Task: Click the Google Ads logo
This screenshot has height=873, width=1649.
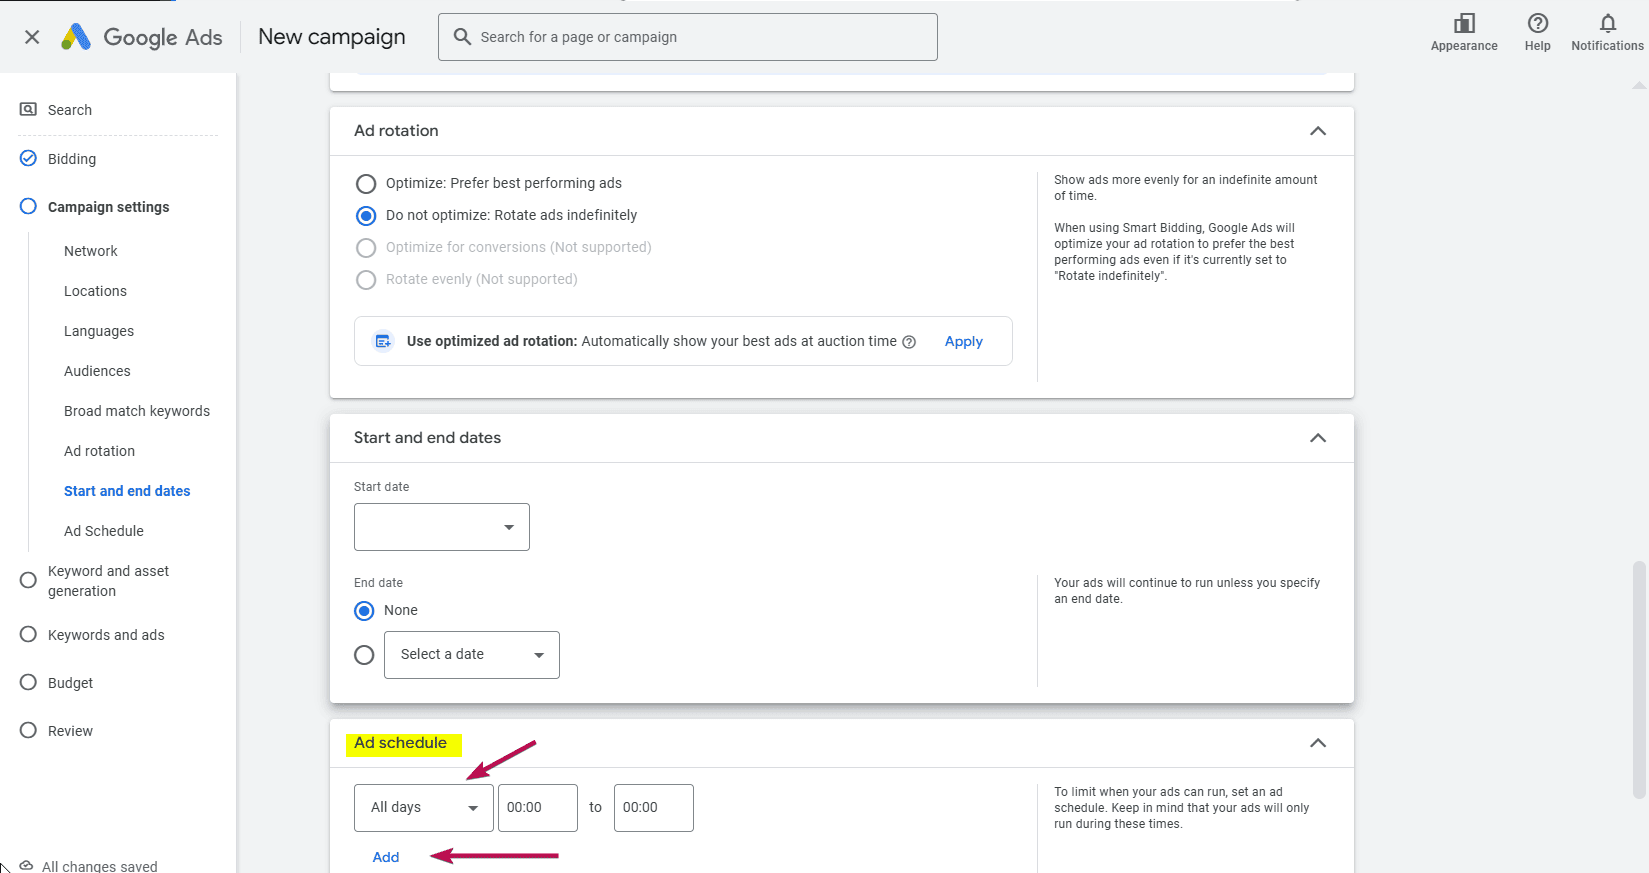Action: pyautogui.click(x=76, y=37)
